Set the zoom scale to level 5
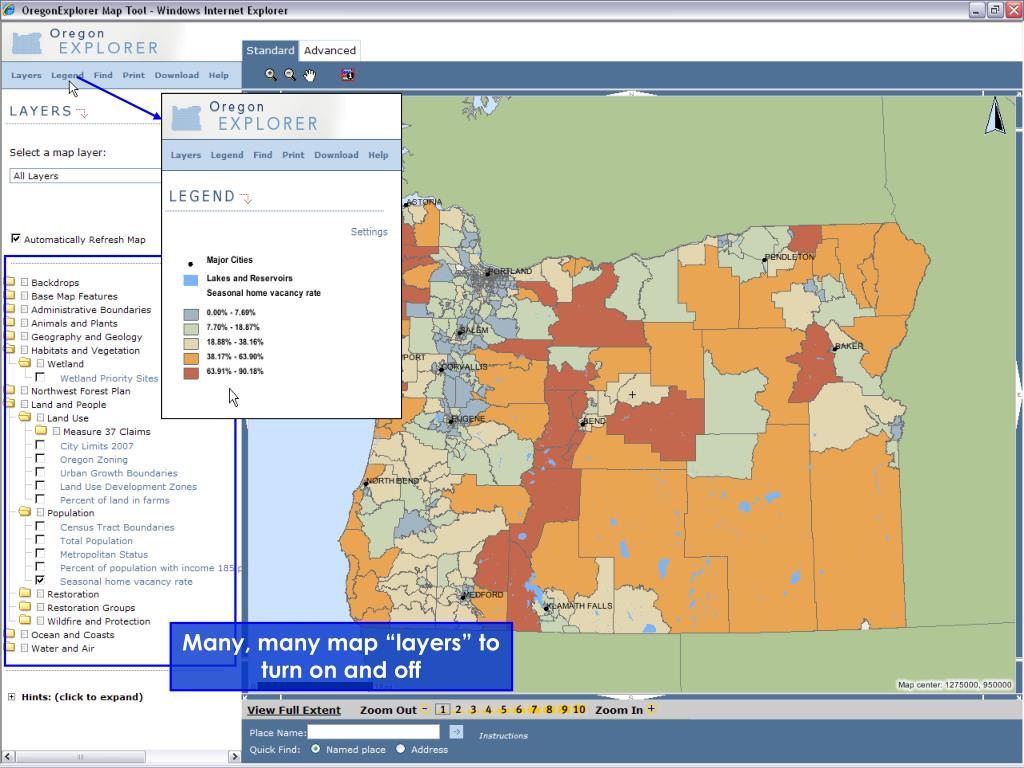Screen dimensions: 1024x768 coord(504,710)
